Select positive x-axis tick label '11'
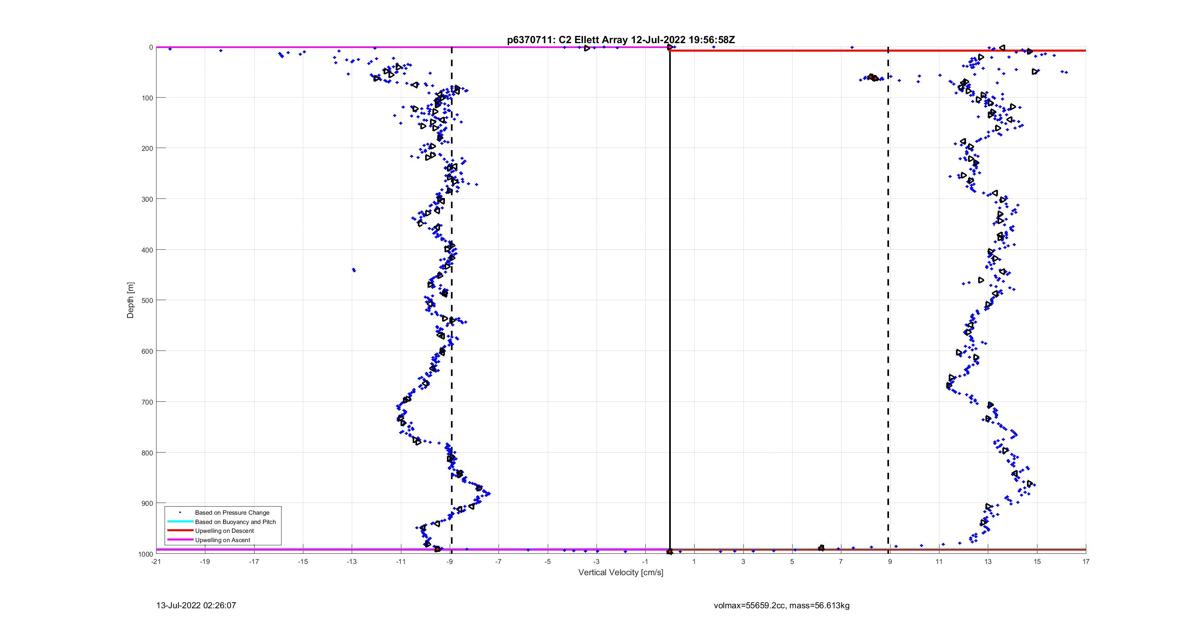 pyautogui.click(x=939, y=561)
